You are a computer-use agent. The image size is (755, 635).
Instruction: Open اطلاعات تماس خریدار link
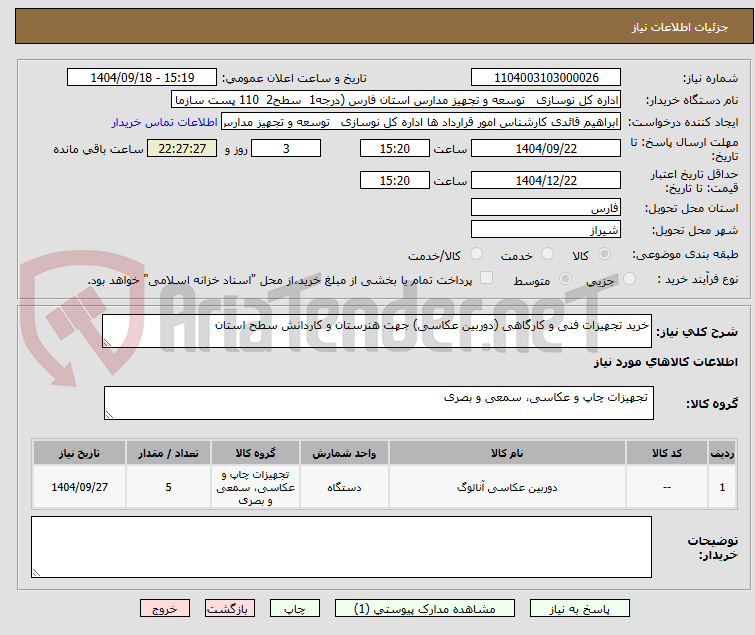[165, 122]
